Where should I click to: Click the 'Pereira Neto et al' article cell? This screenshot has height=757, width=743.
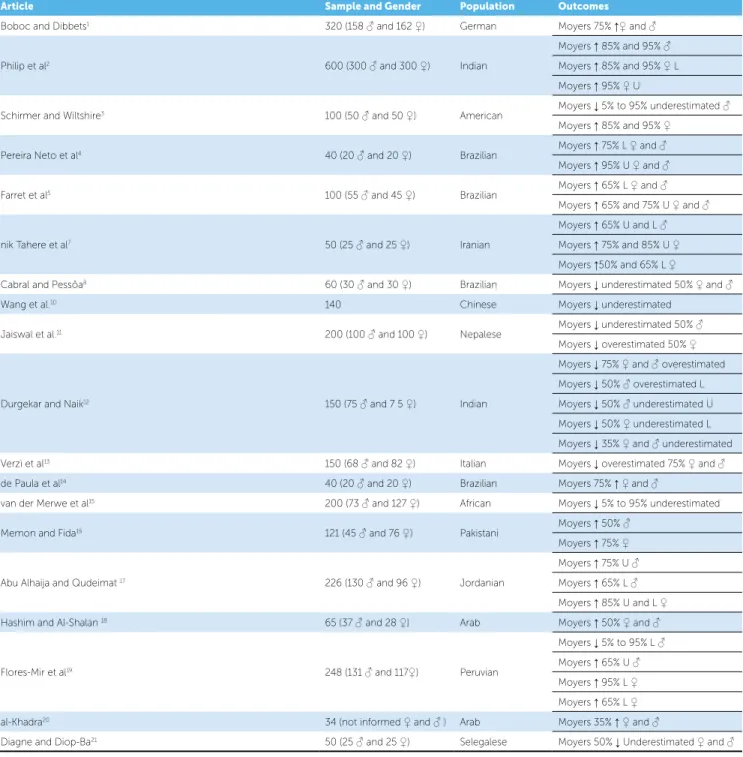point(41,155)
